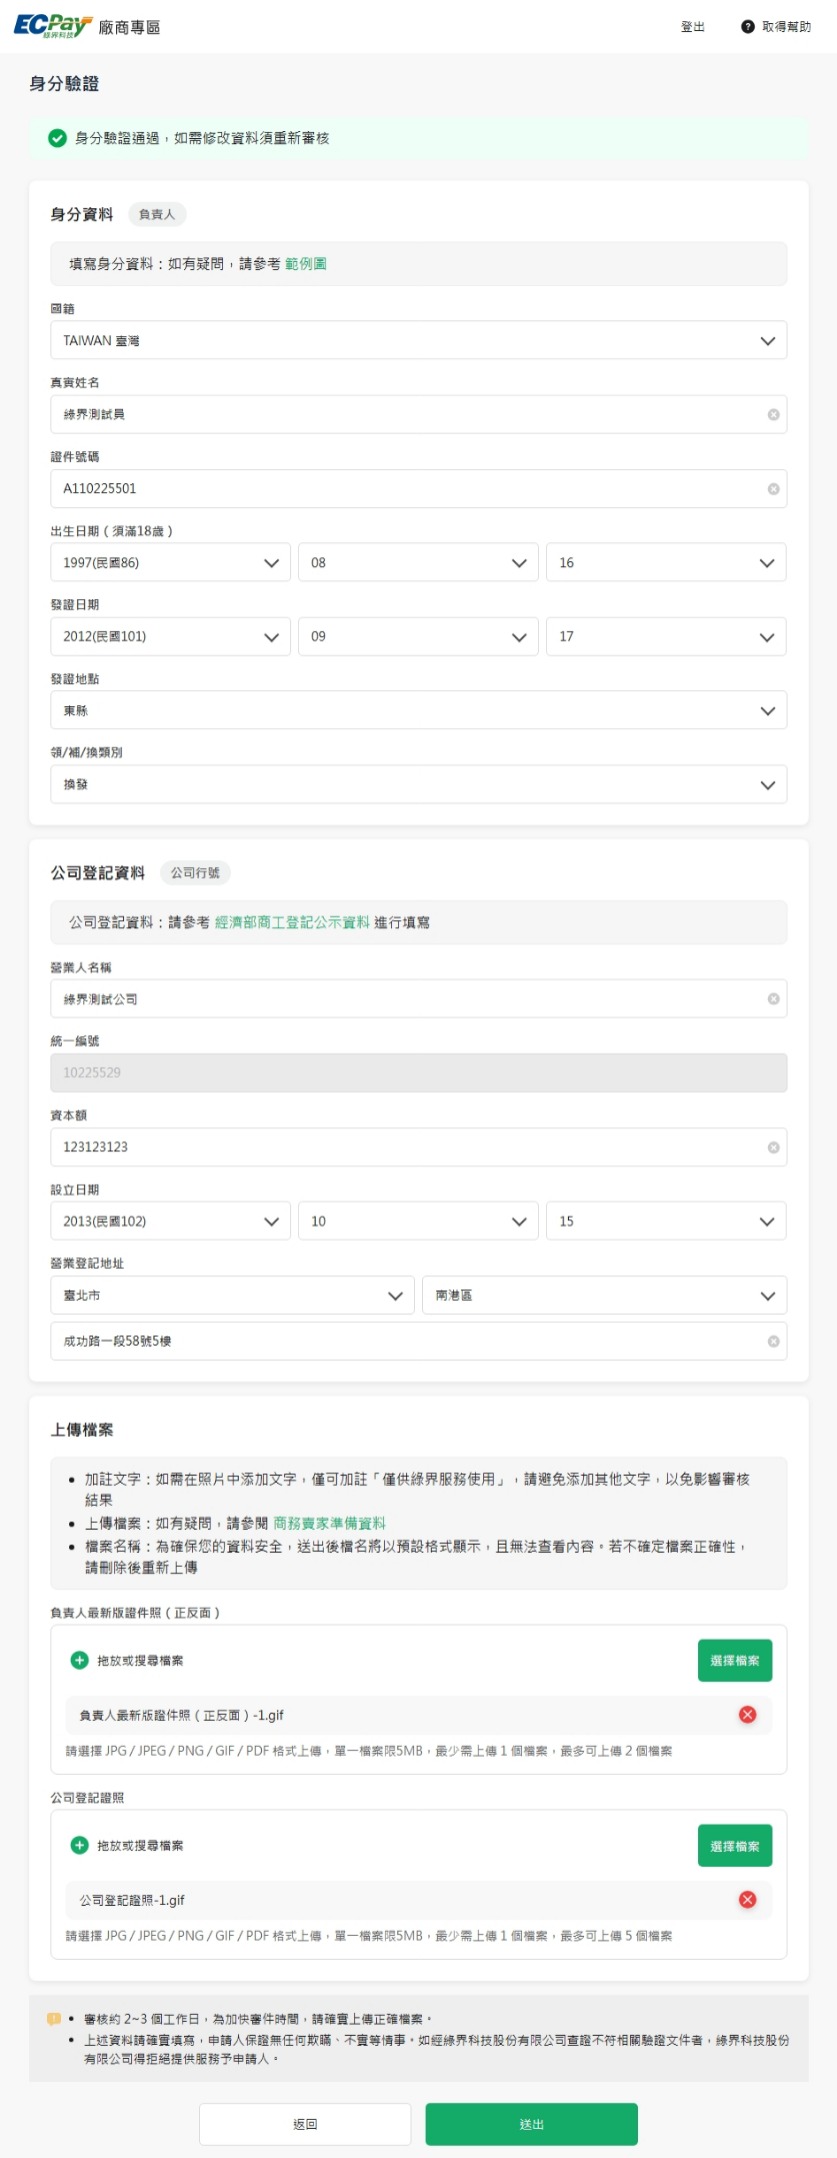Viewport: 837px width, 2158px height.
Task: Open birth year dropdown showing 1997
Action: (170, 563)
